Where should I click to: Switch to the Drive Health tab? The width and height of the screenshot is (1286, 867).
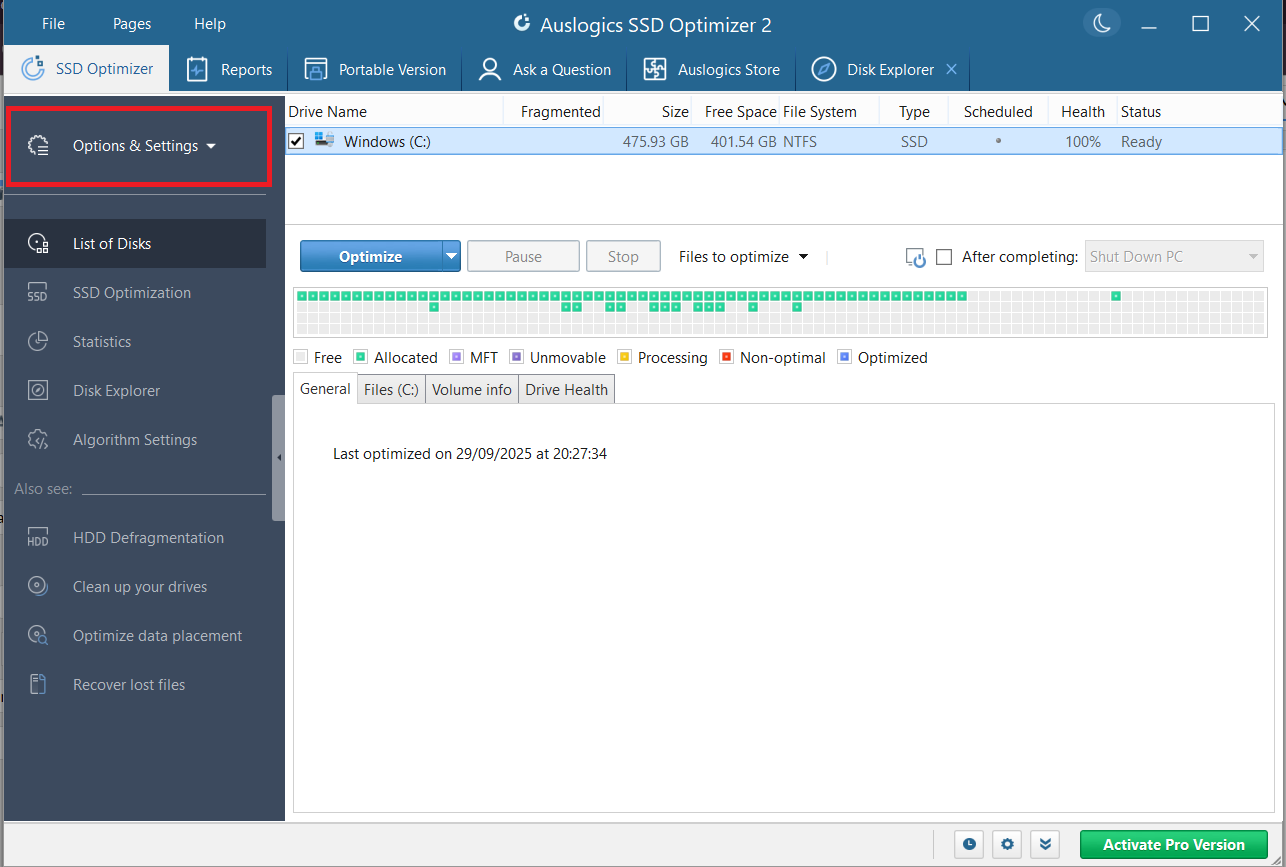pos(566,389)
